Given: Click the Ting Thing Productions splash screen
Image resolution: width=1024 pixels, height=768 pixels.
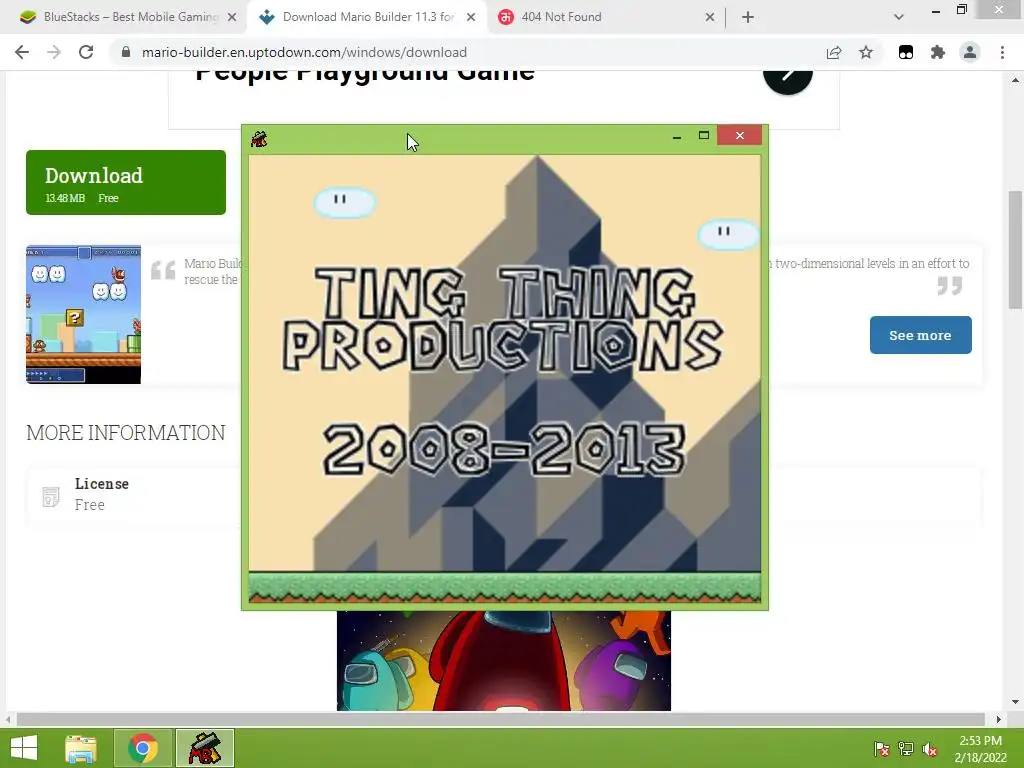Looking at the screenshot, I should click(504, 379).
